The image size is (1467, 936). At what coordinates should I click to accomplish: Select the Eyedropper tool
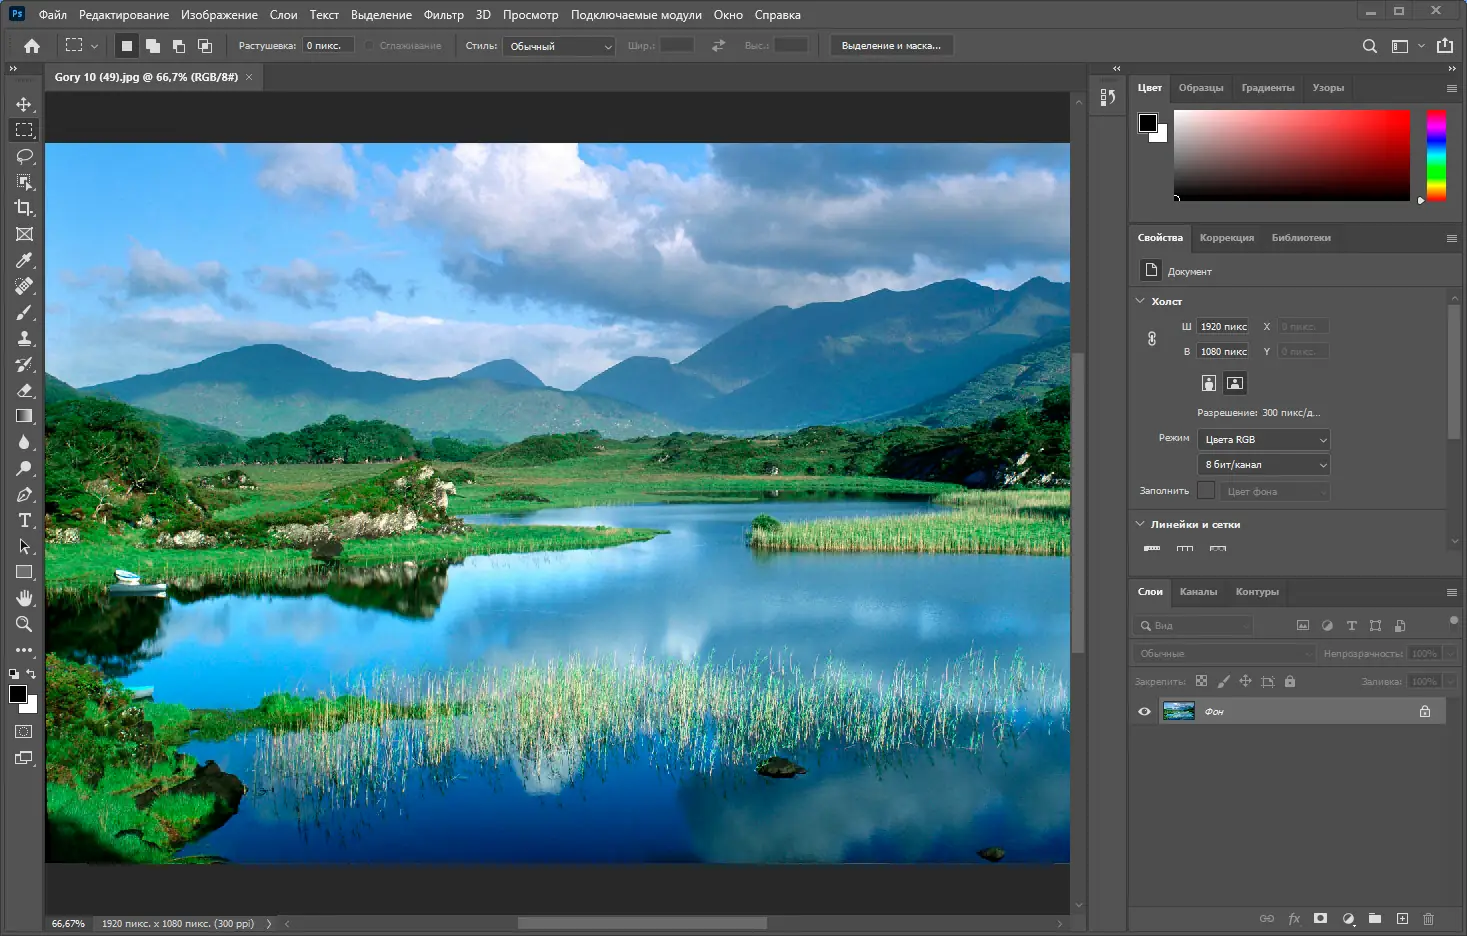(x=24, y=260)
